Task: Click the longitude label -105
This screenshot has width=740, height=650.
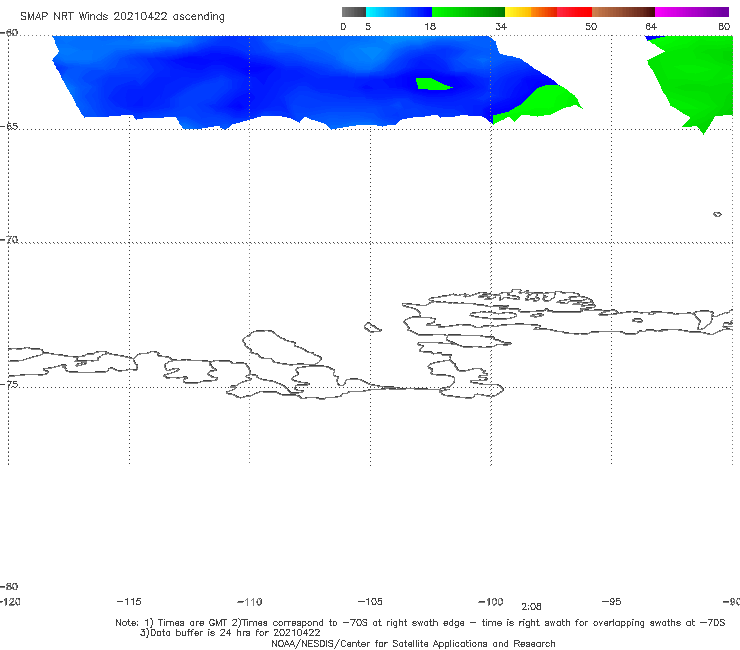Action: 370,601
